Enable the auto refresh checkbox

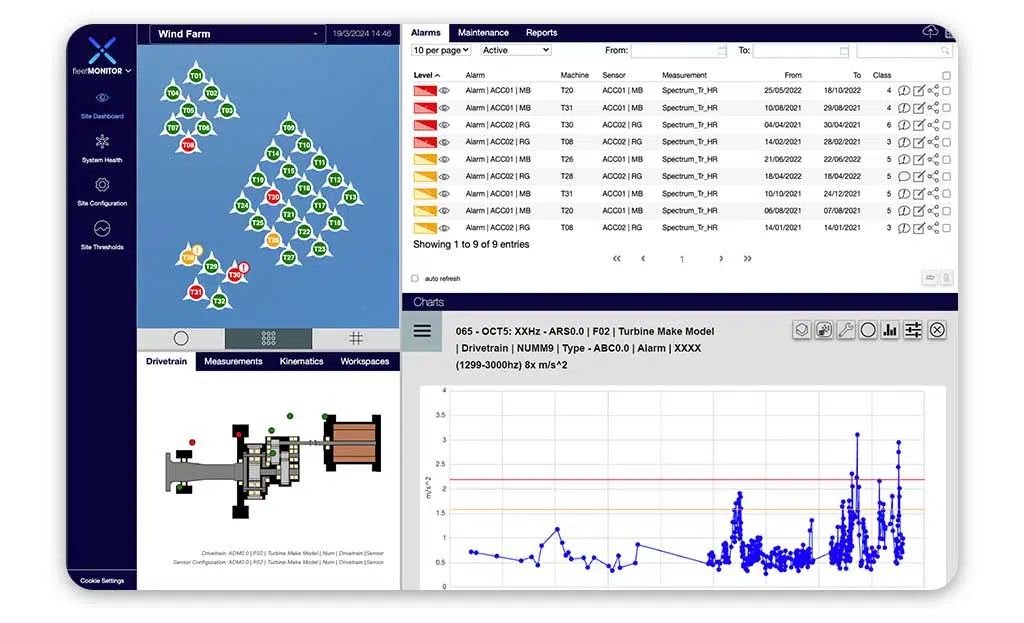(414, 278)
